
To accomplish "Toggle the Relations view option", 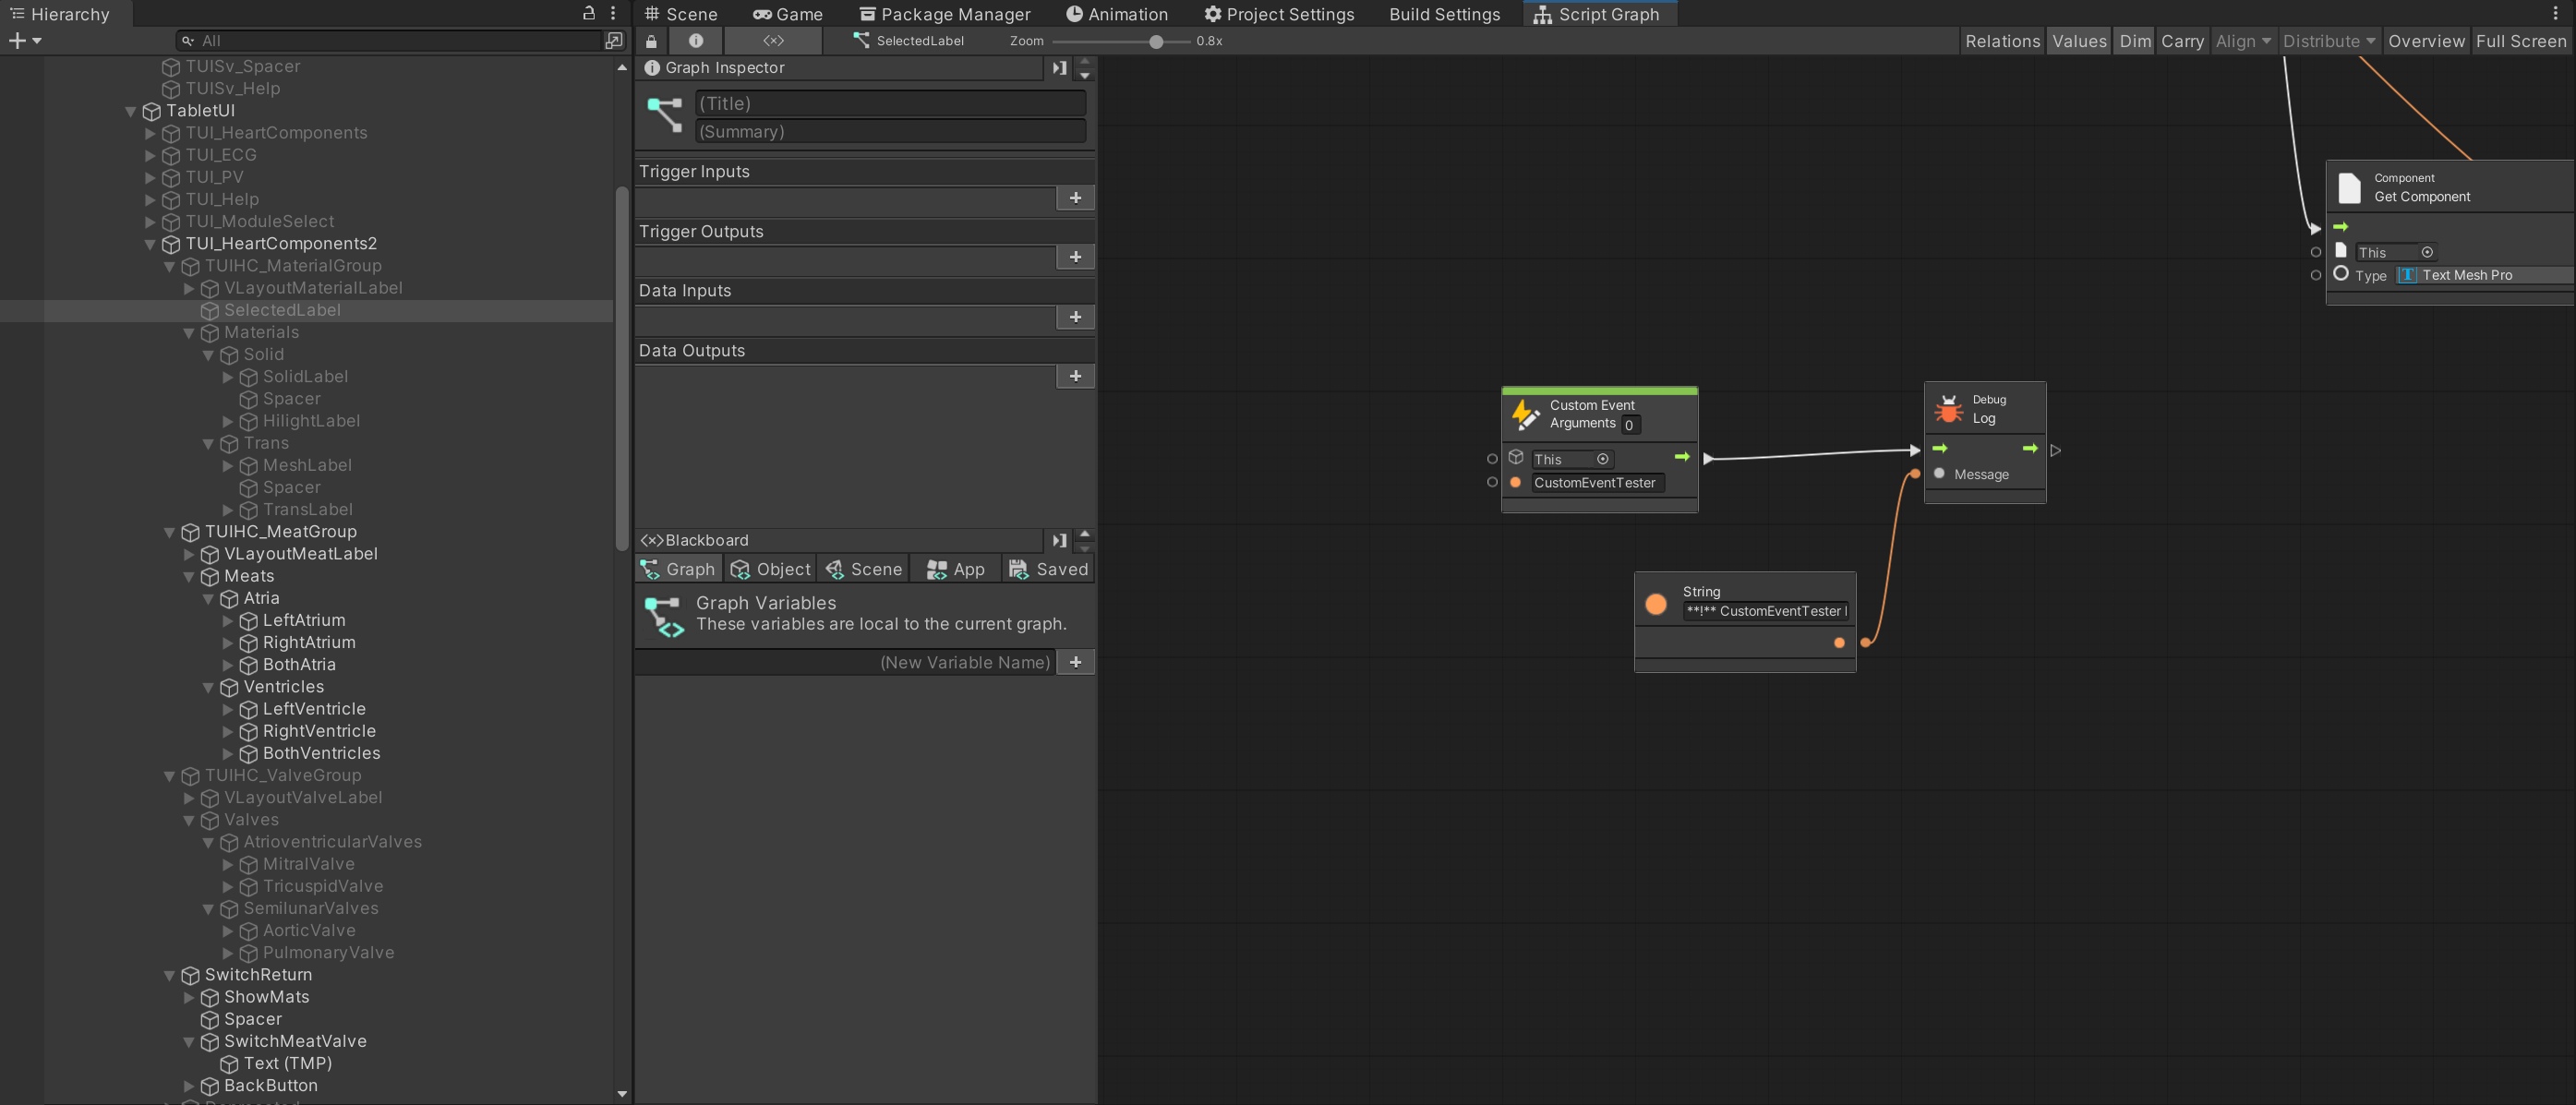I will coord(2002,41).
